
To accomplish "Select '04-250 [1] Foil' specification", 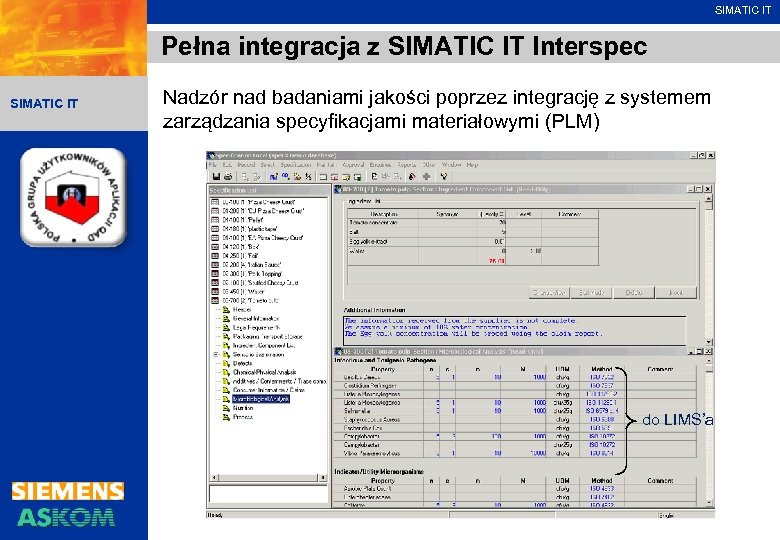I will pyautogui.click(x=240, y=256).
